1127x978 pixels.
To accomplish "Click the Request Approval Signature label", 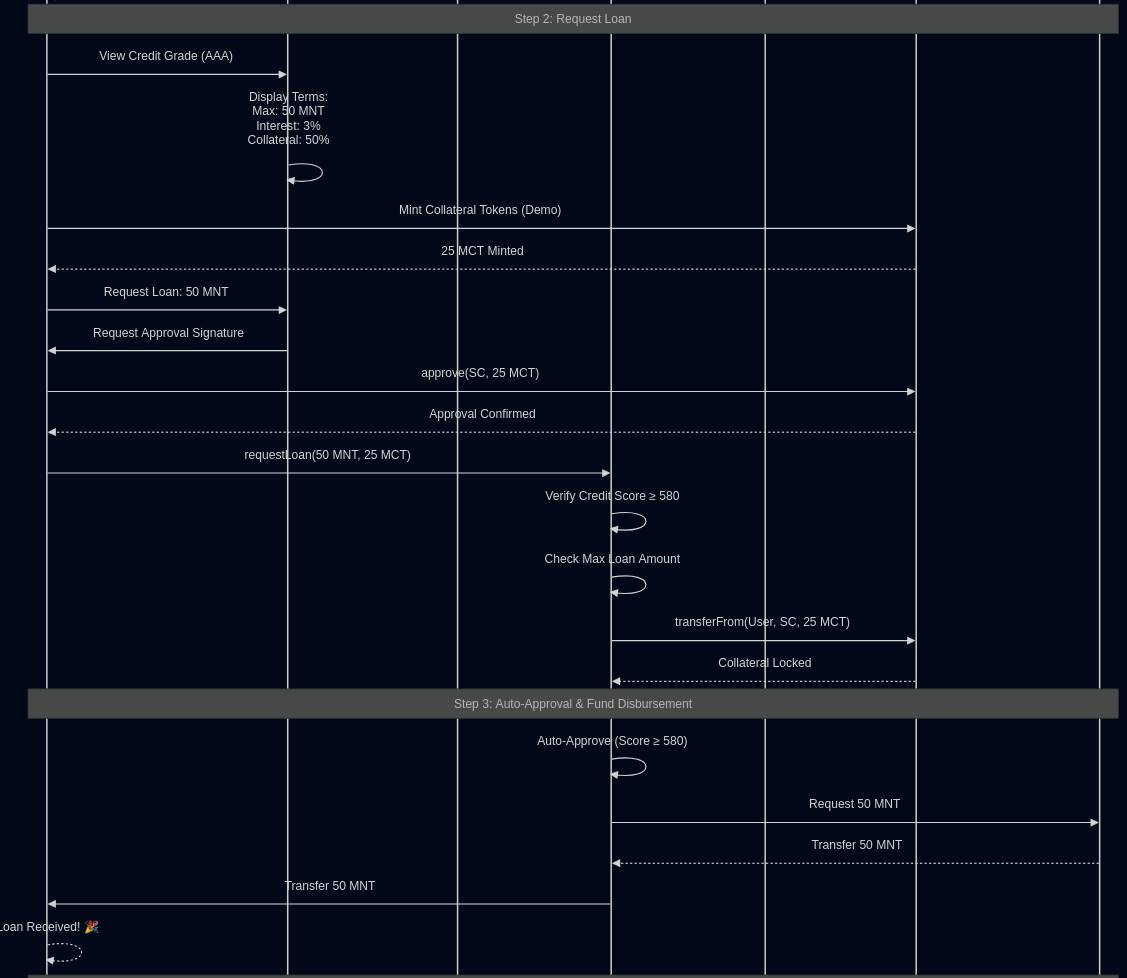I will (168, 334).
